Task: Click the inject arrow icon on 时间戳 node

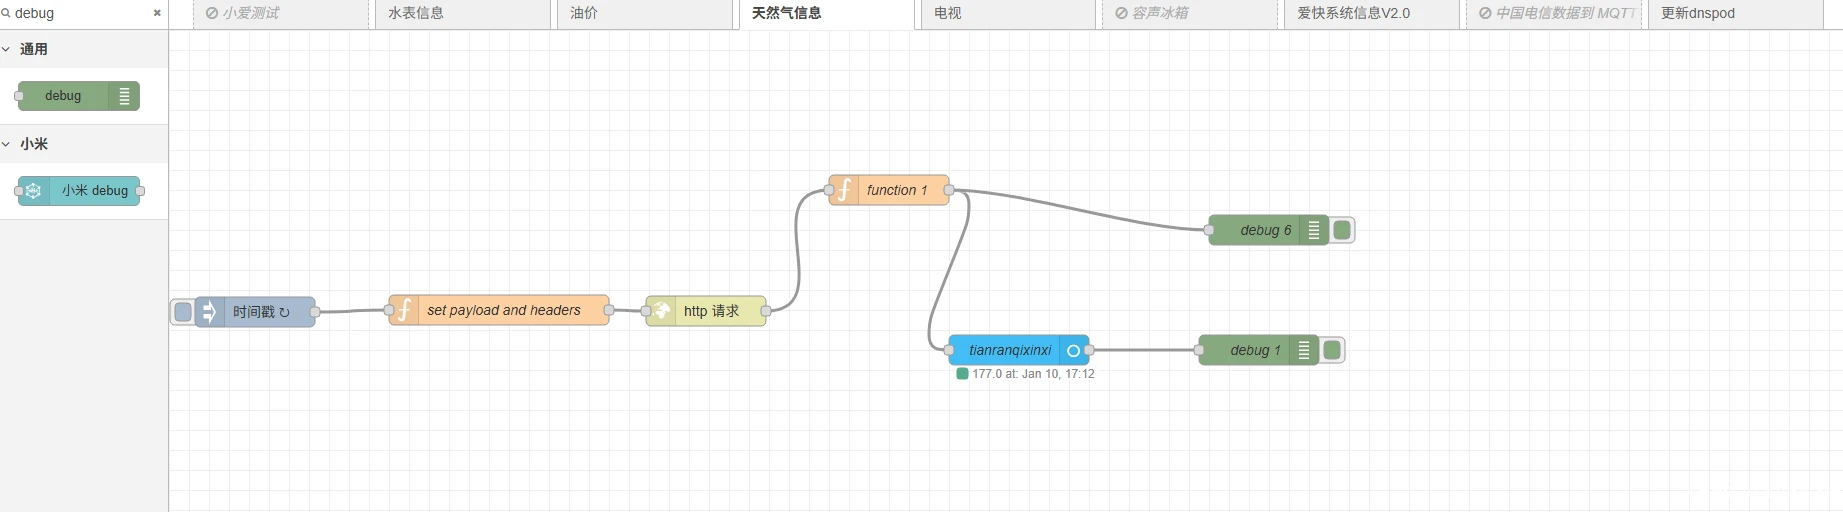Action: pos(209,312)
